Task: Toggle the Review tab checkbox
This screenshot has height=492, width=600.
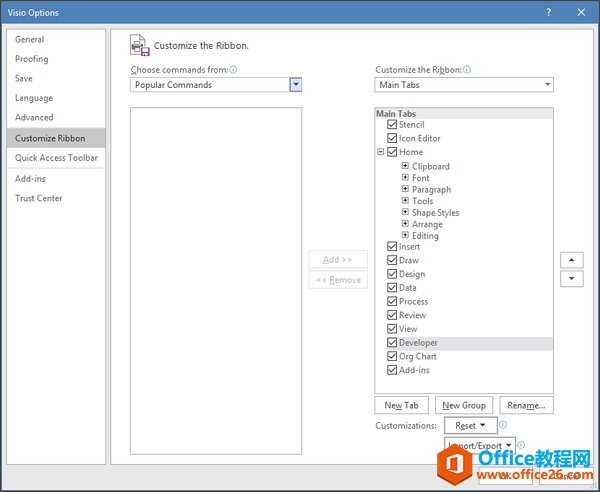Action: click(x=392, y=315)
